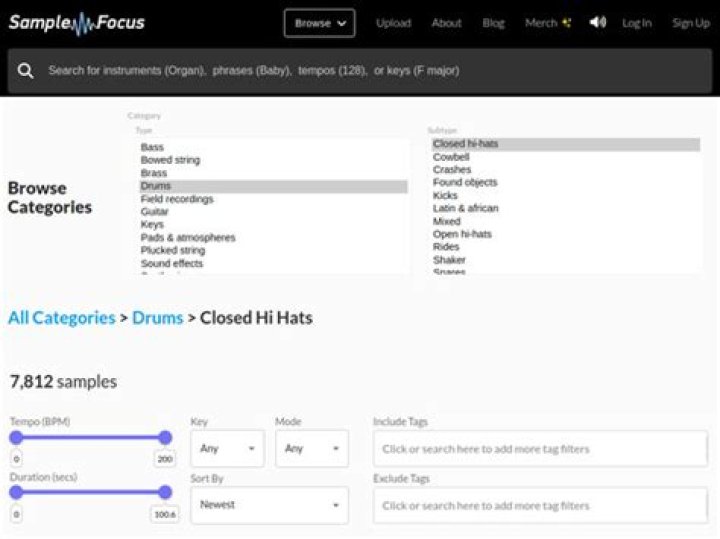Select Kicks in the Subtype list

(445, 196)
